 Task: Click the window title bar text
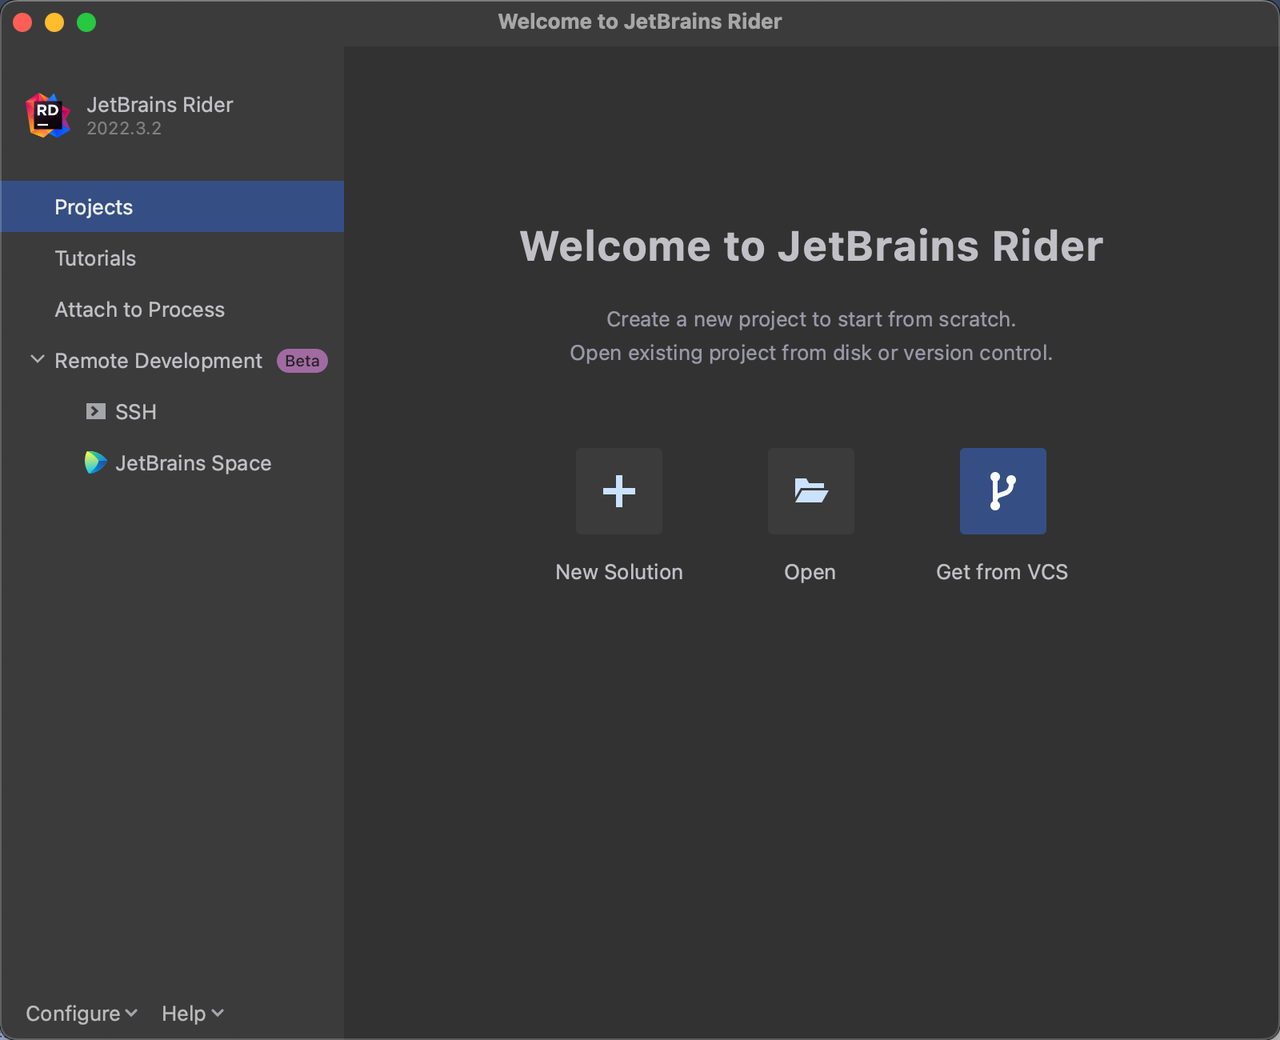tap(640, 21)
